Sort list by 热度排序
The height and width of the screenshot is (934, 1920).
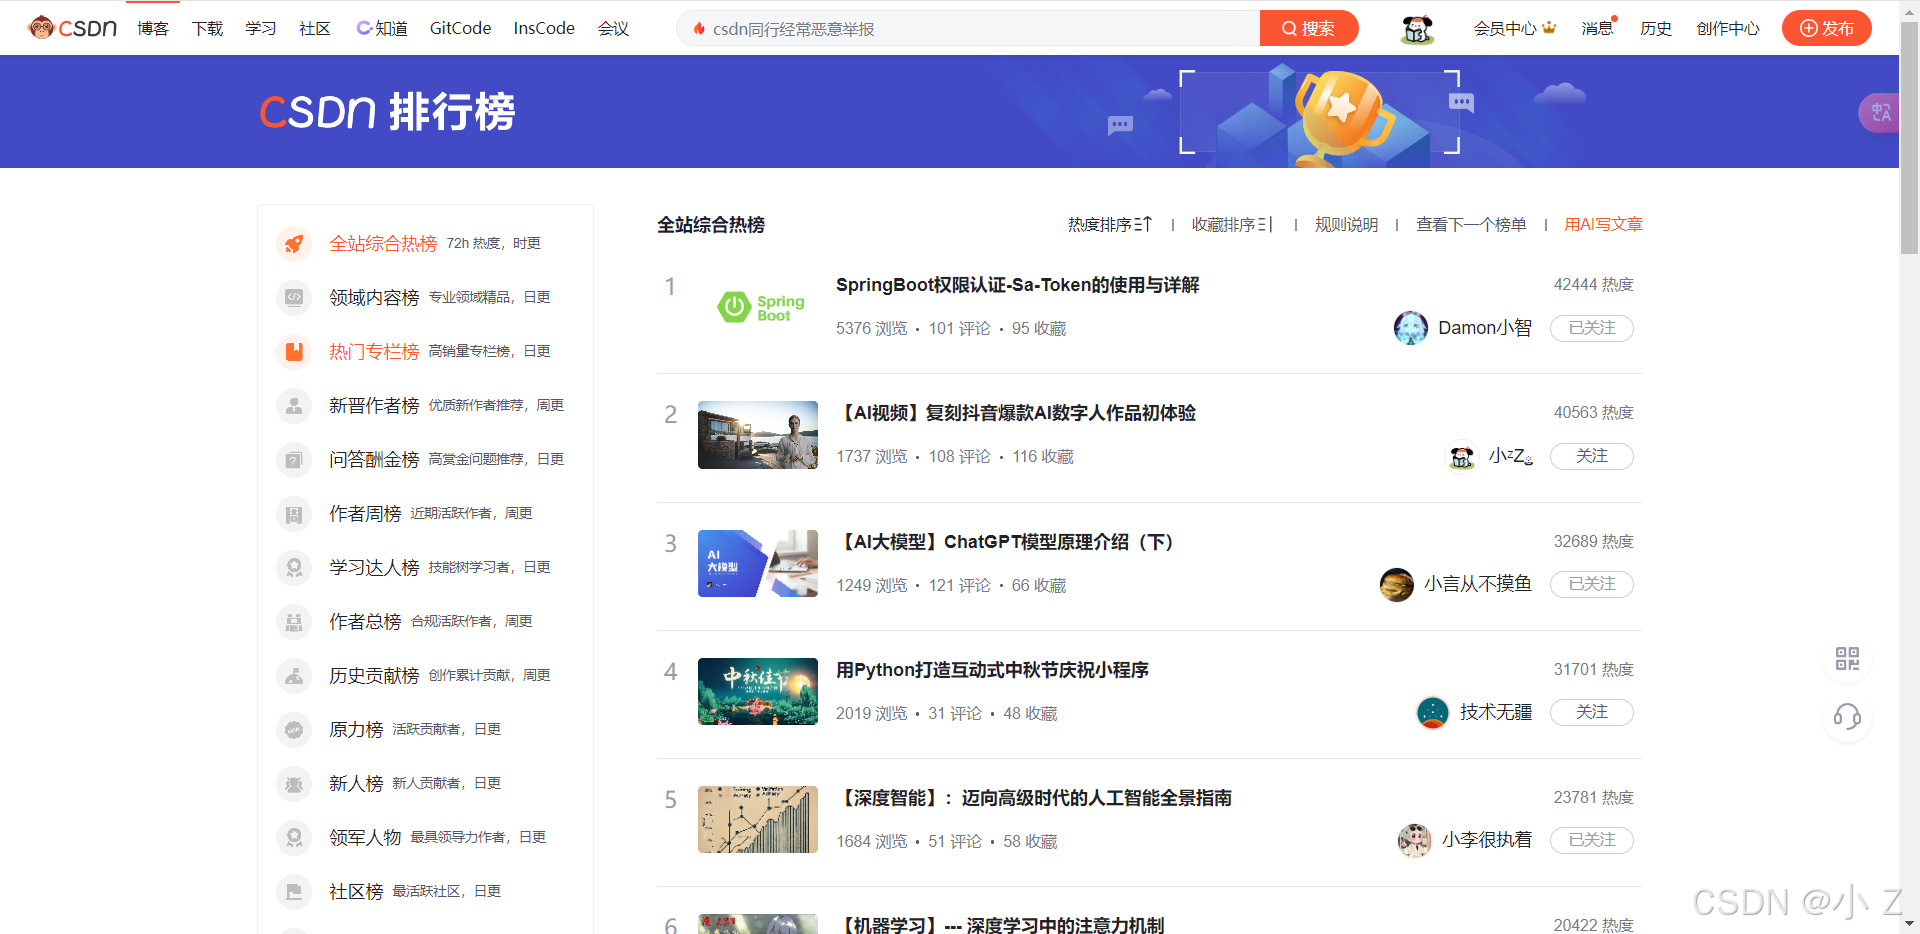tap(1110, 225)
